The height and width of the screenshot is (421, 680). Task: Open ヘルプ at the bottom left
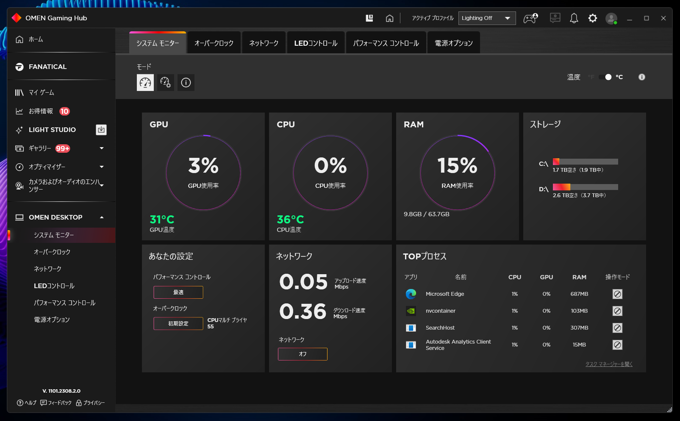pos(27,403)
